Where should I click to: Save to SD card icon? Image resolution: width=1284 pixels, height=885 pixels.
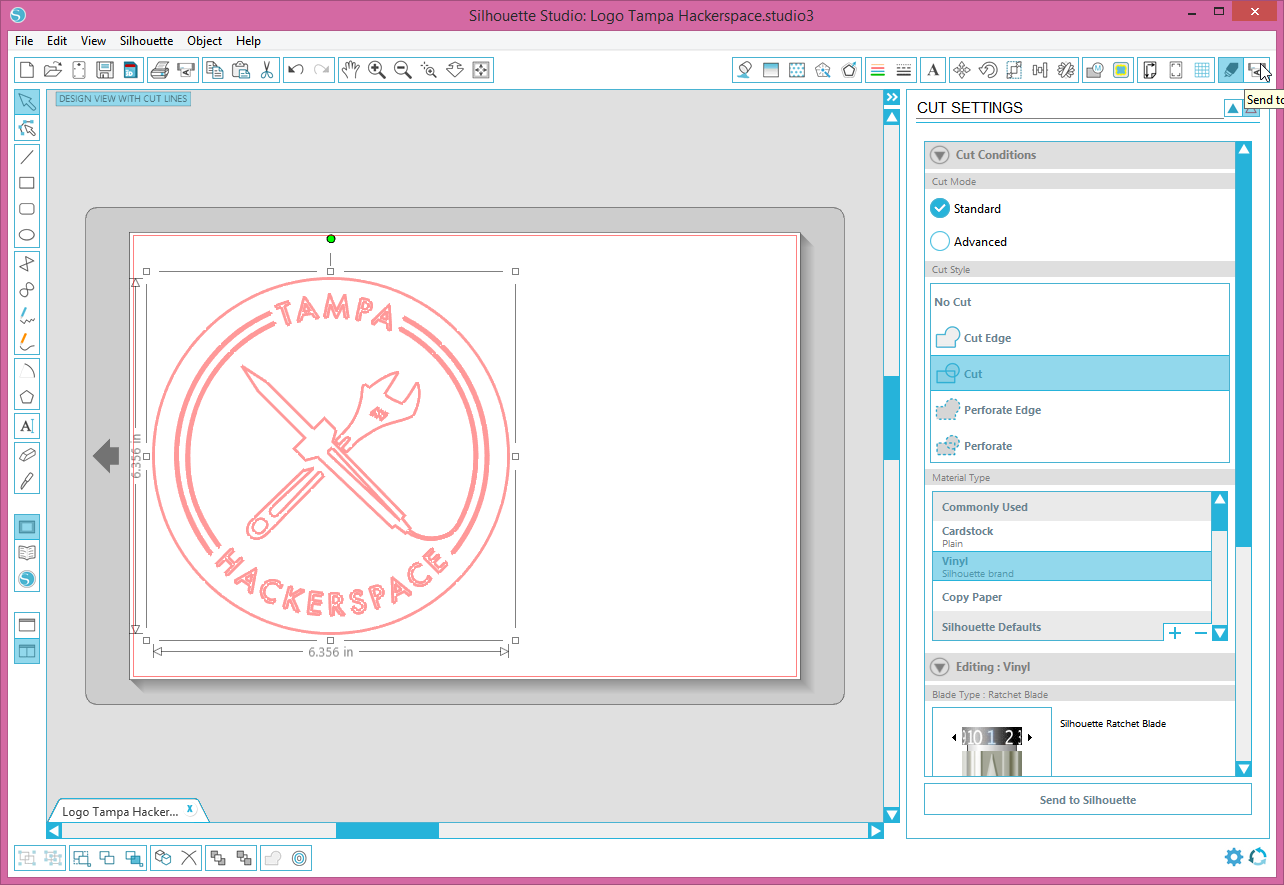[x=131, y=70]
